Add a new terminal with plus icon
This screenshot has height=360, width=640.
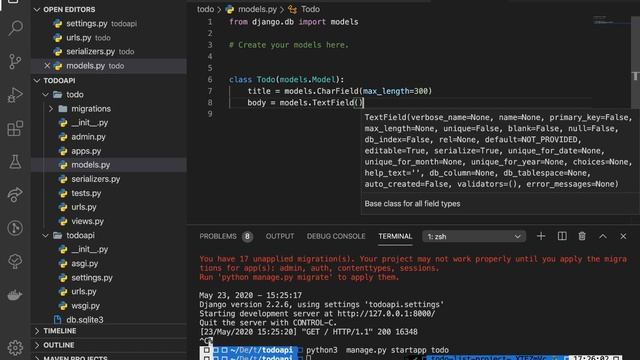(x=541, y=236)
